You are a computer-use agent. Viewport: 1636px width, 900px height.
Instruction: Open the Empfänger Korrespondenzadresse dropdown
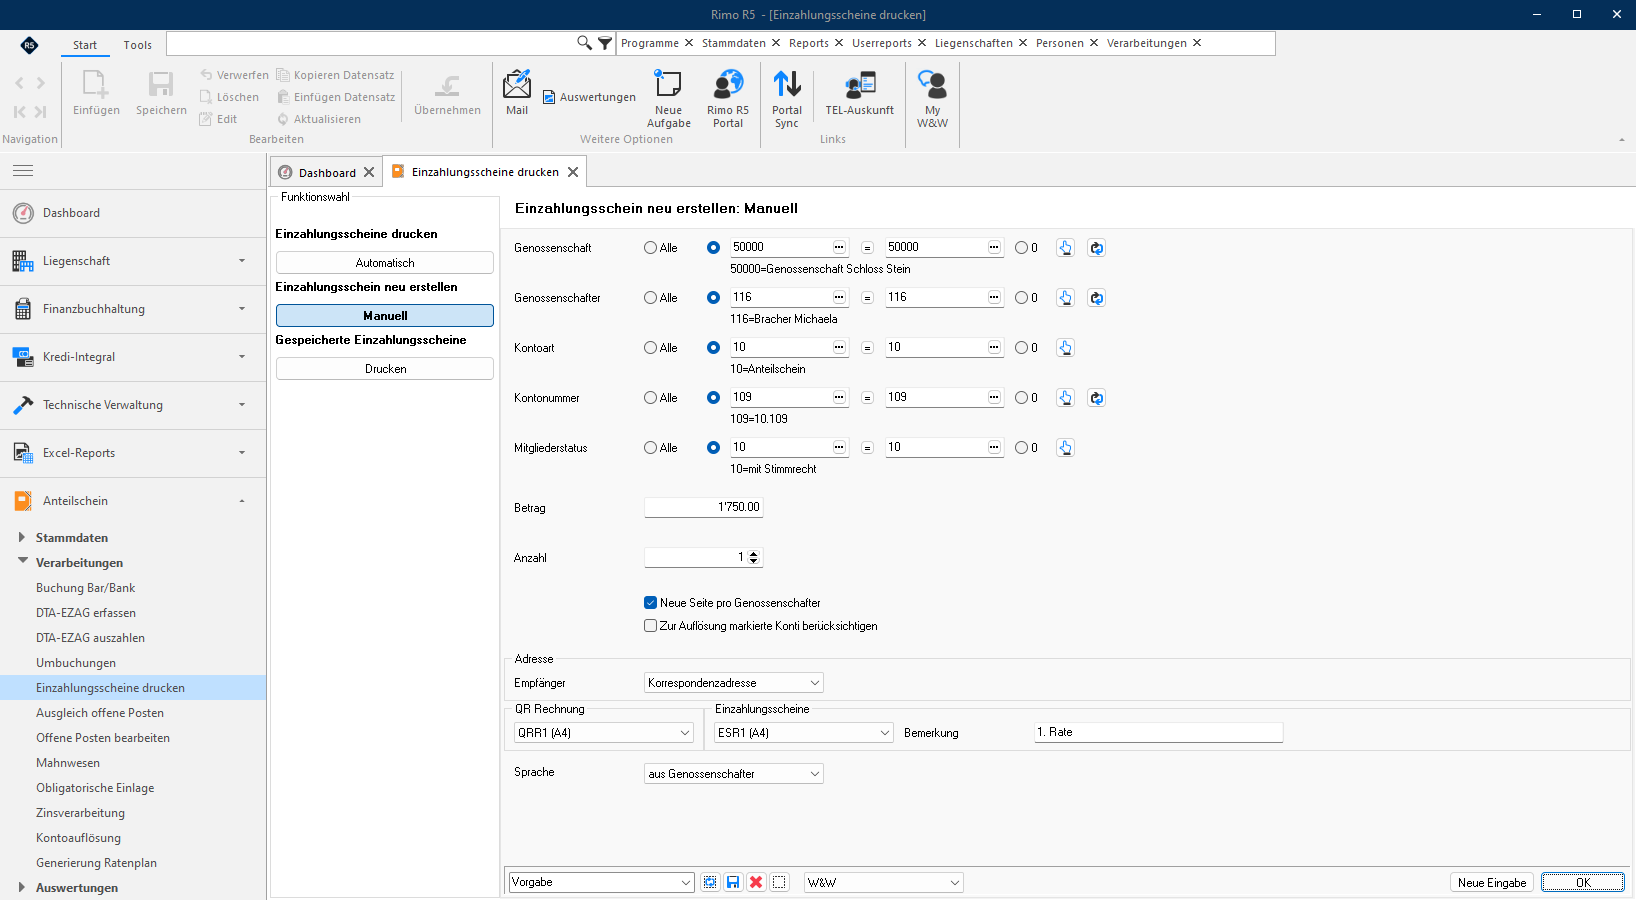tap(734, 683)
